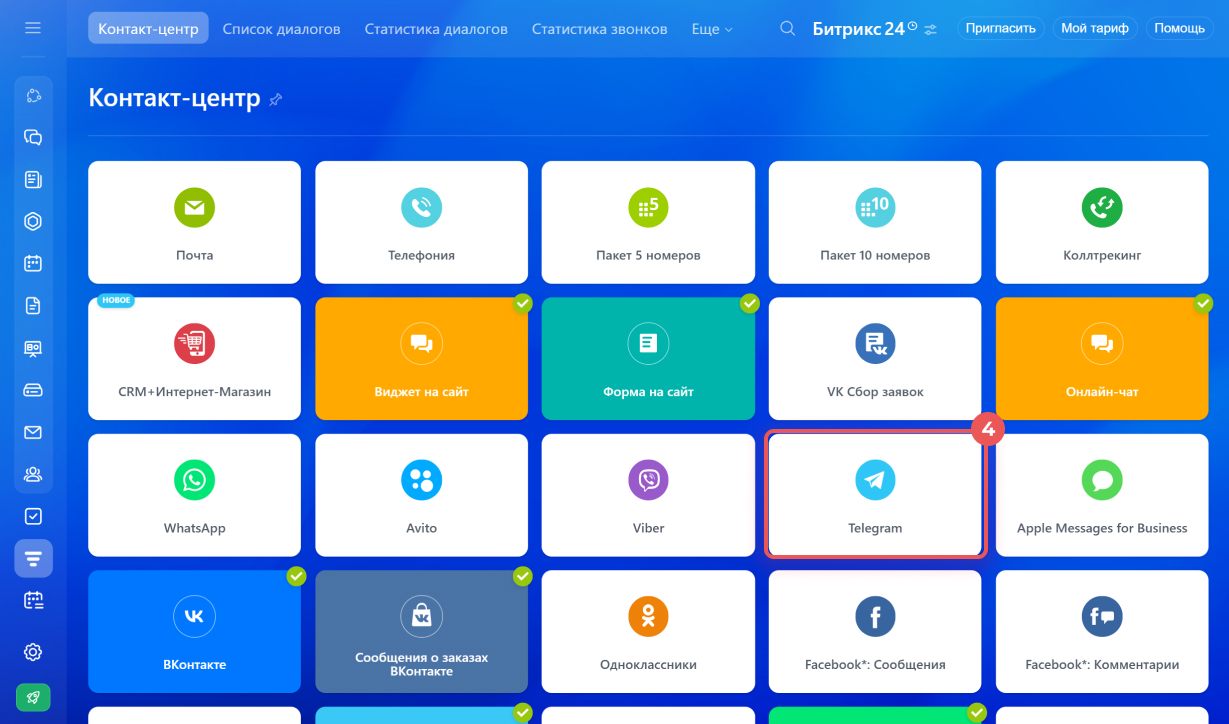Select the CRM funnel icon in sidebar
Viewport: 1229px width, 724px height.
point(33,558)
